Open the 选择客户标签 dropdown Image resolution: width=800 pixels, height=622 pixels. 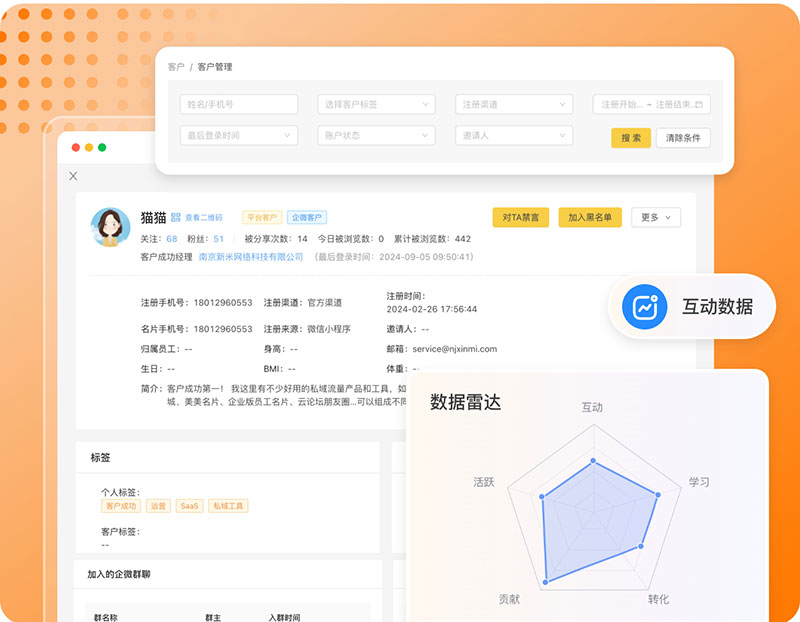[376, 104]
